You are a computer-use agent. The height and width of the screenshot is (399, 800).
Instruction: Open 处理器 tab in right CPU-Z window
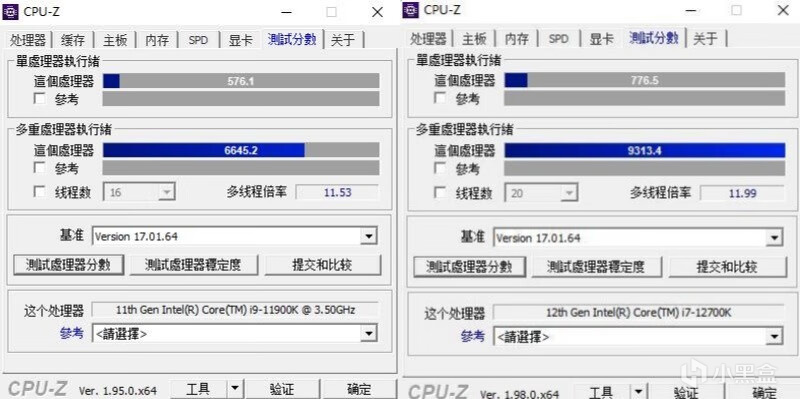point(429,39)
